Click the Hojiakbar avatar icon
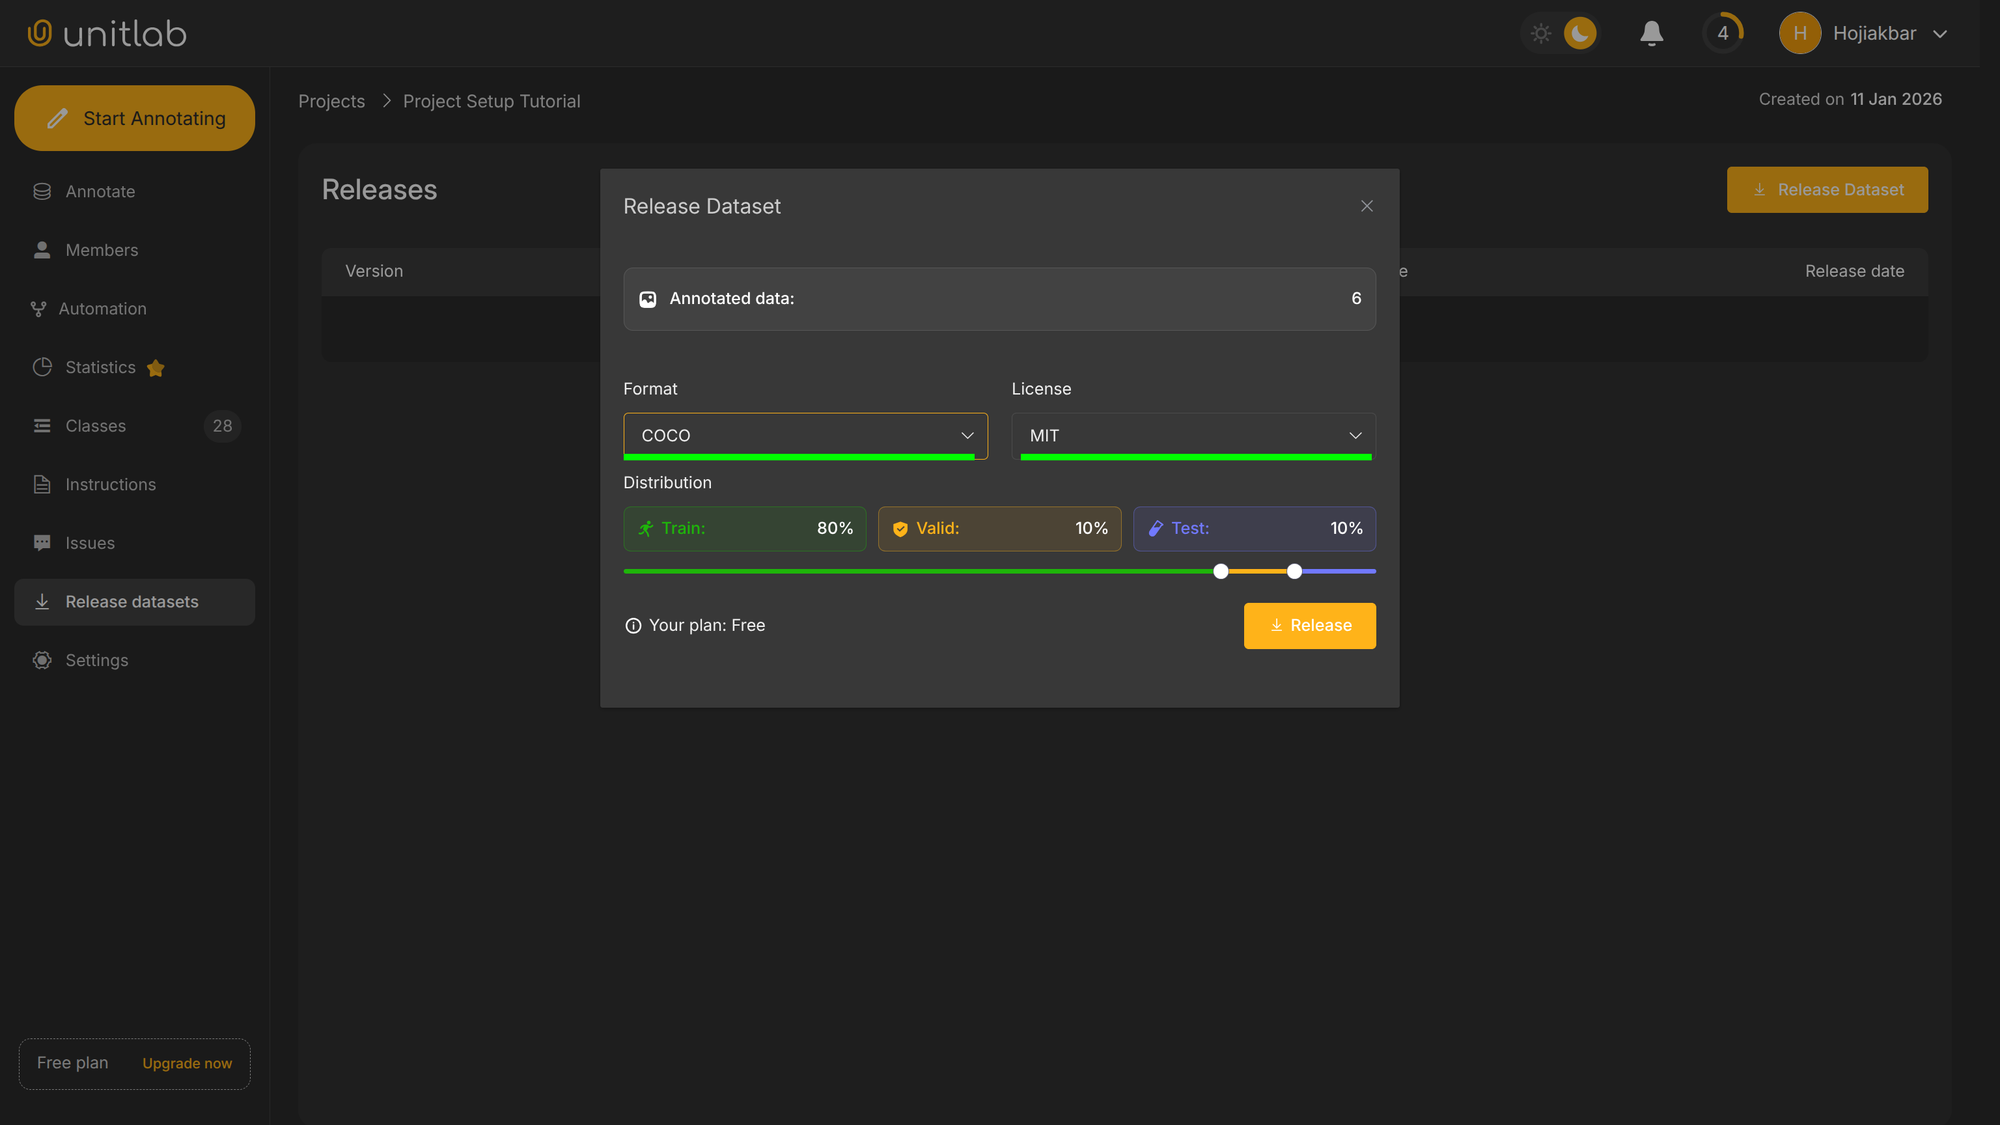This screenshot has width=2000, height=1125. point(1799,34)
